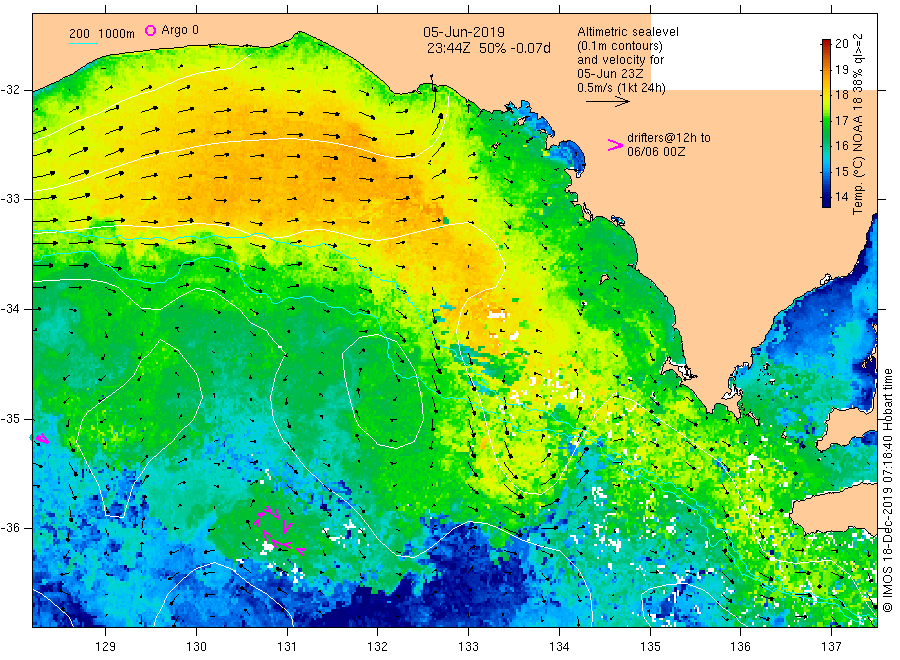Click the '06/06 00Z' text
900x660 pixels.
click(656, 152)
